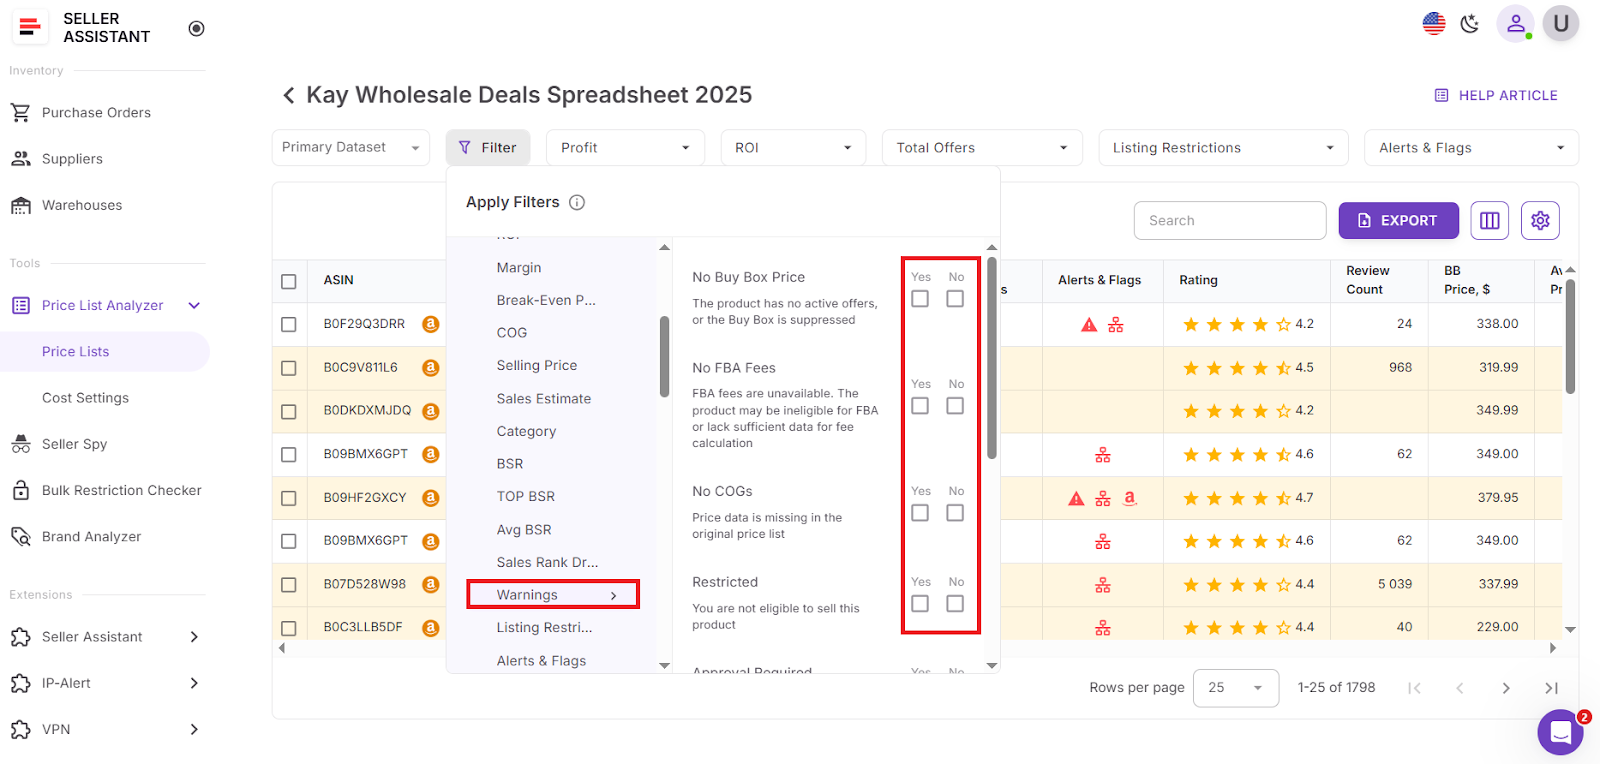Open the Total Offers dropdown
1600x764 pixels.
(982, 147)
